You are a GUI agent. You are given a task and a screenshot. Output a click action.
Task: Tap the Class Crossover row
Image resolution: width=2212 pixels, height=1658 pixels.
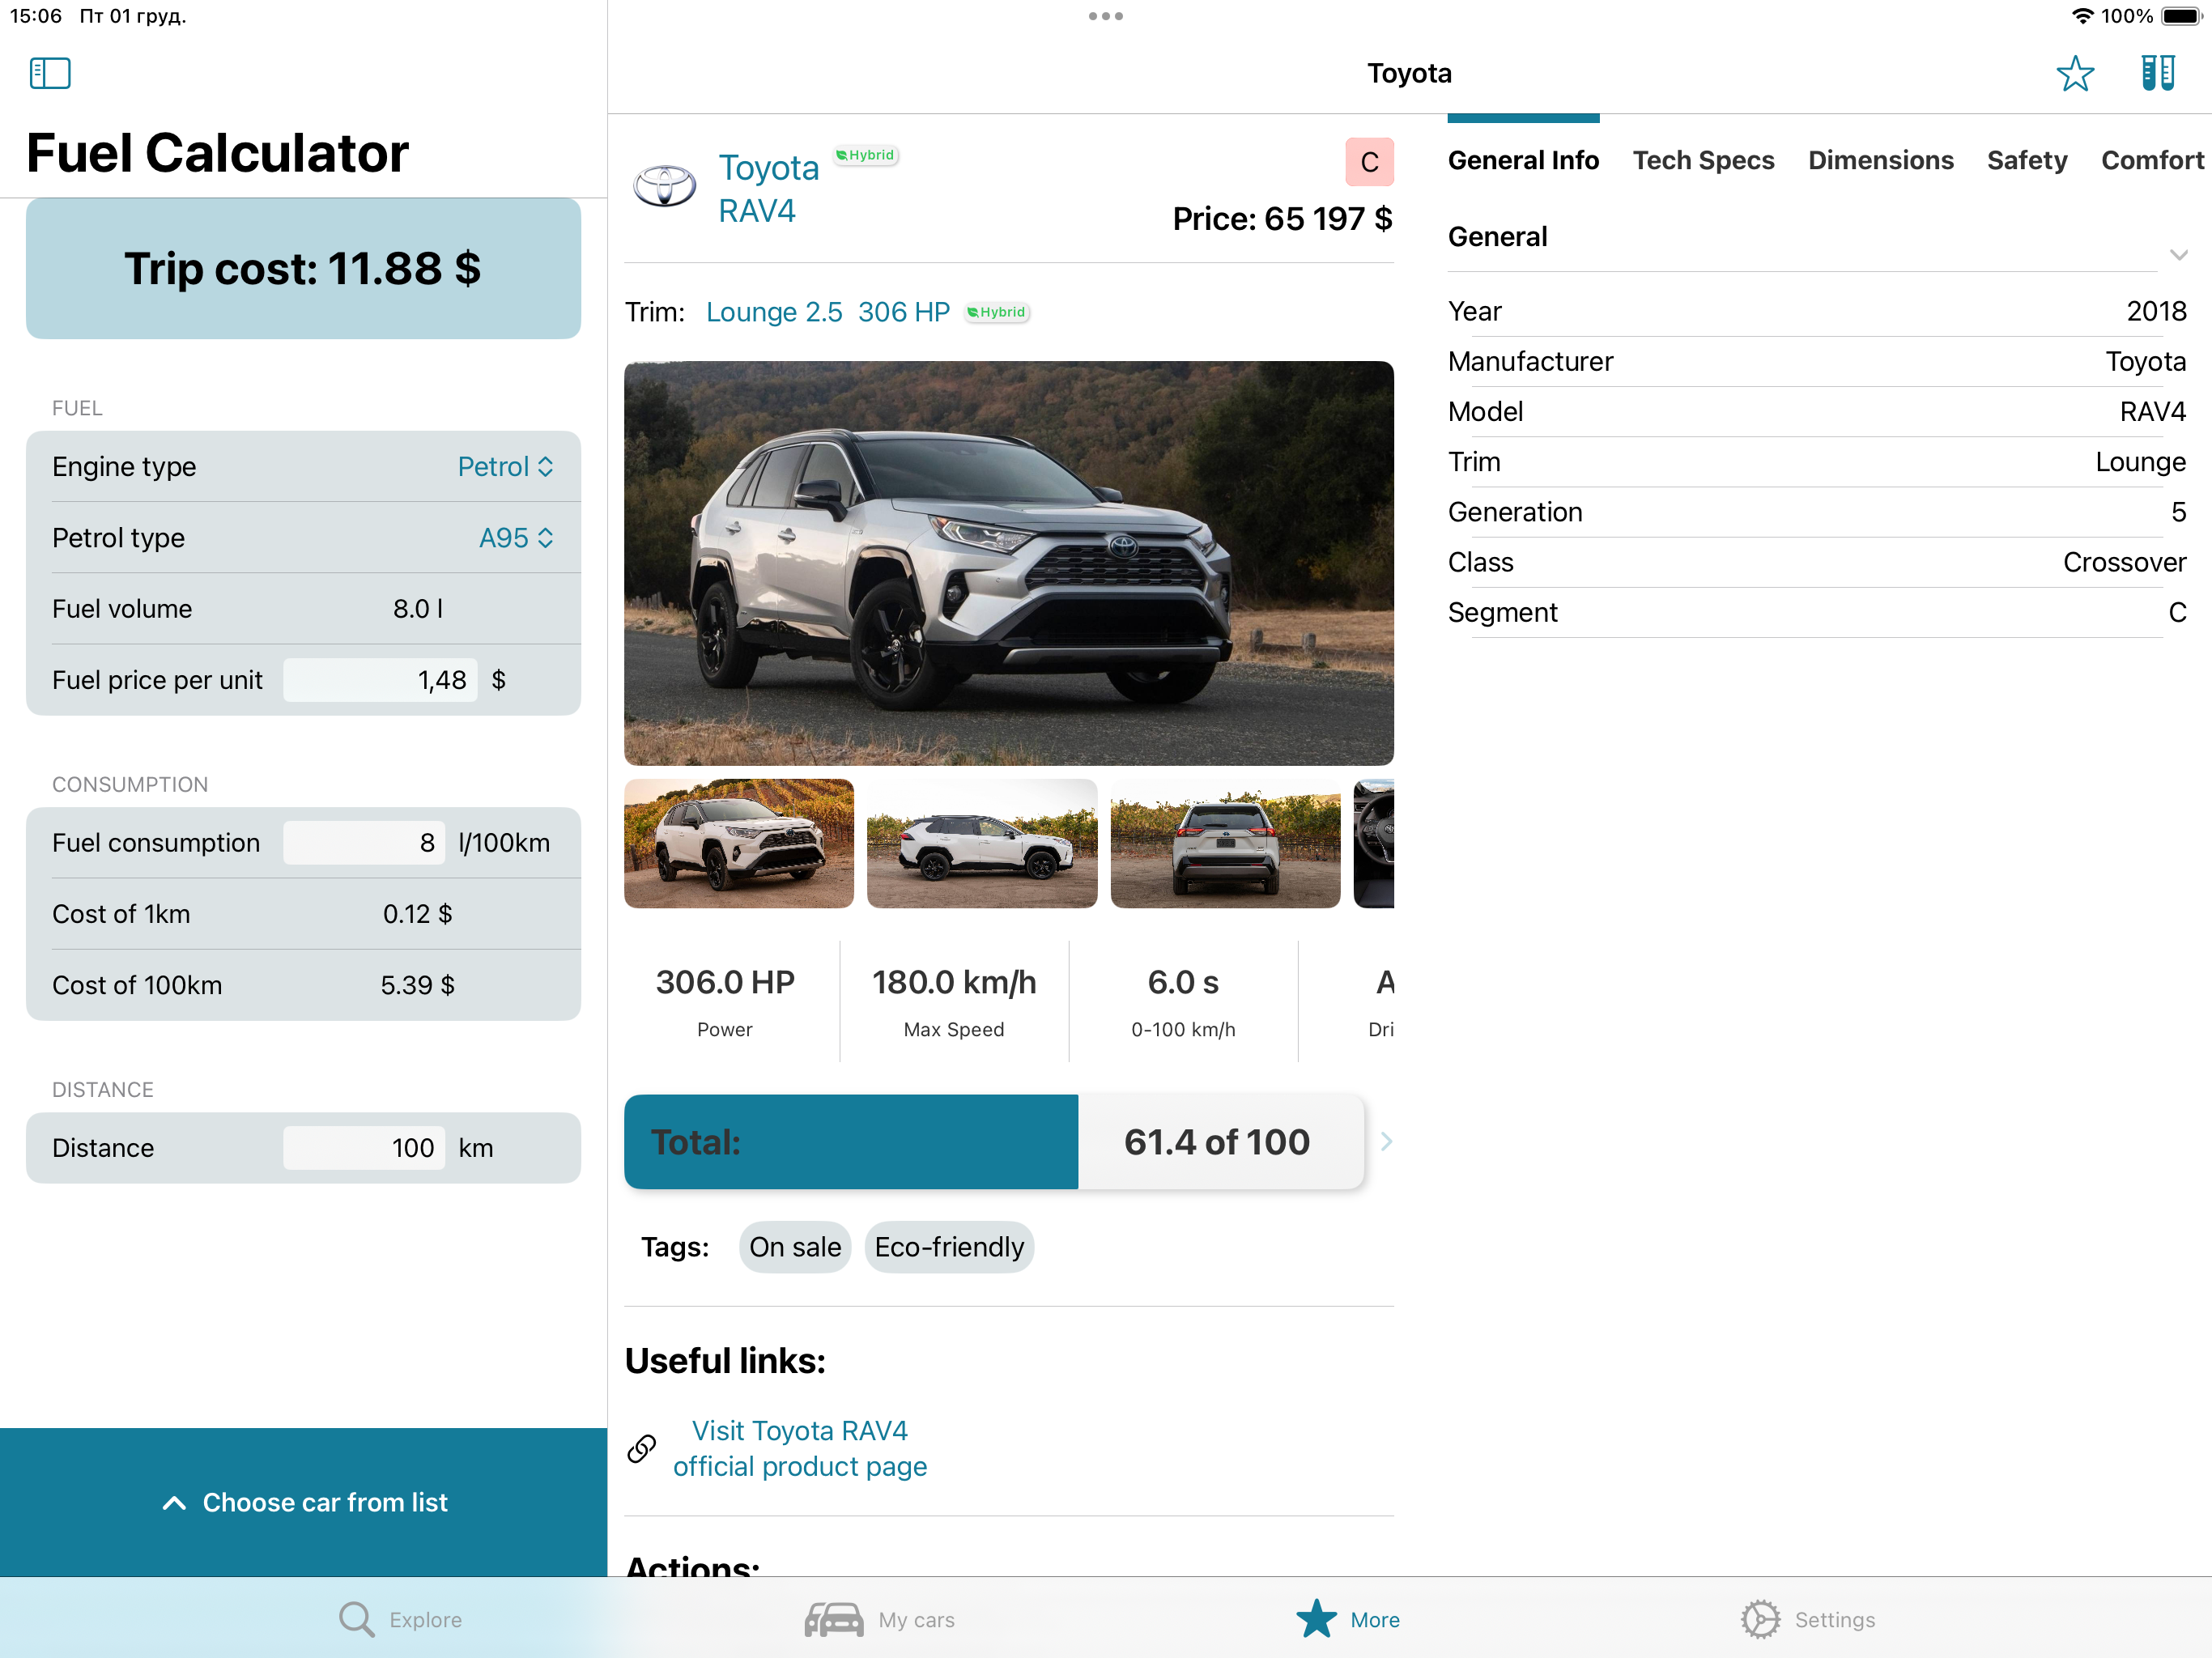1817,562
